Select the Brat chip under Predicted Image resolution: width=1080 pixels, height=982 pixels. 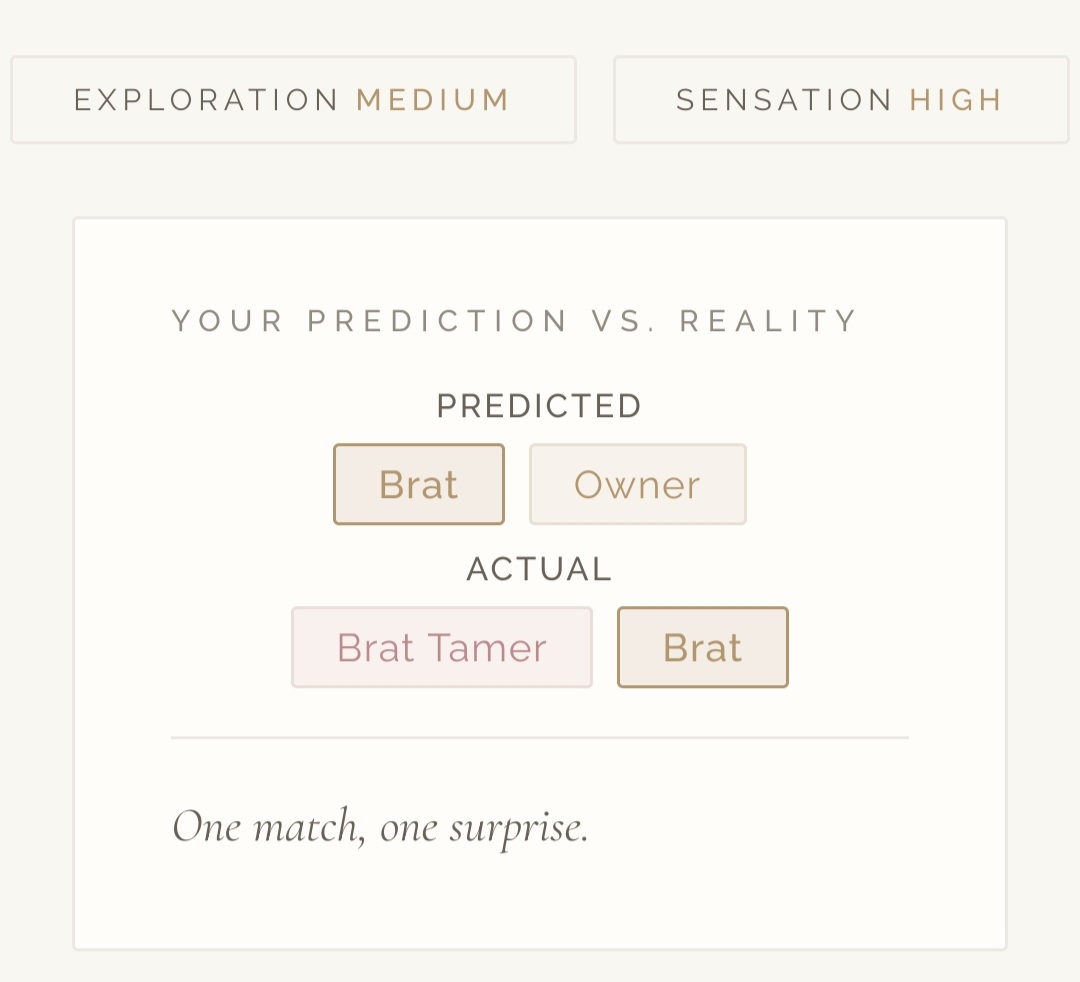[x=418, y=485]
